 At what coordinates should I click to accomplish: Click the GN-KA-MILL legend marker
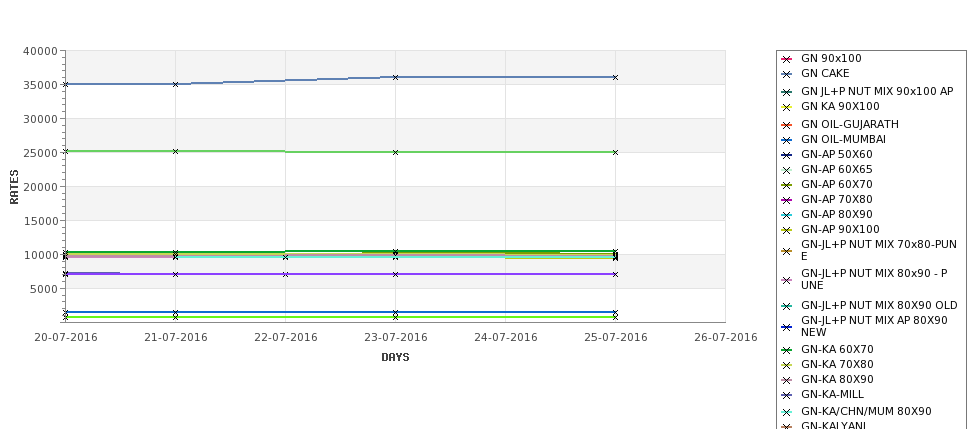786,395
